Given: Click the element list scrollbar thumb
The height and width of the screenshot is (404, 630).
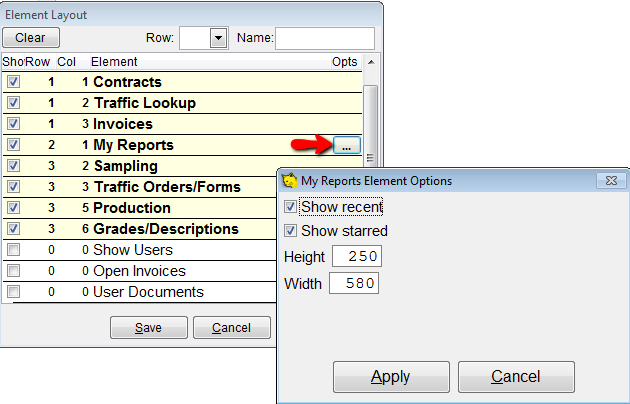Looking at the screenshot, I should 370,125.
